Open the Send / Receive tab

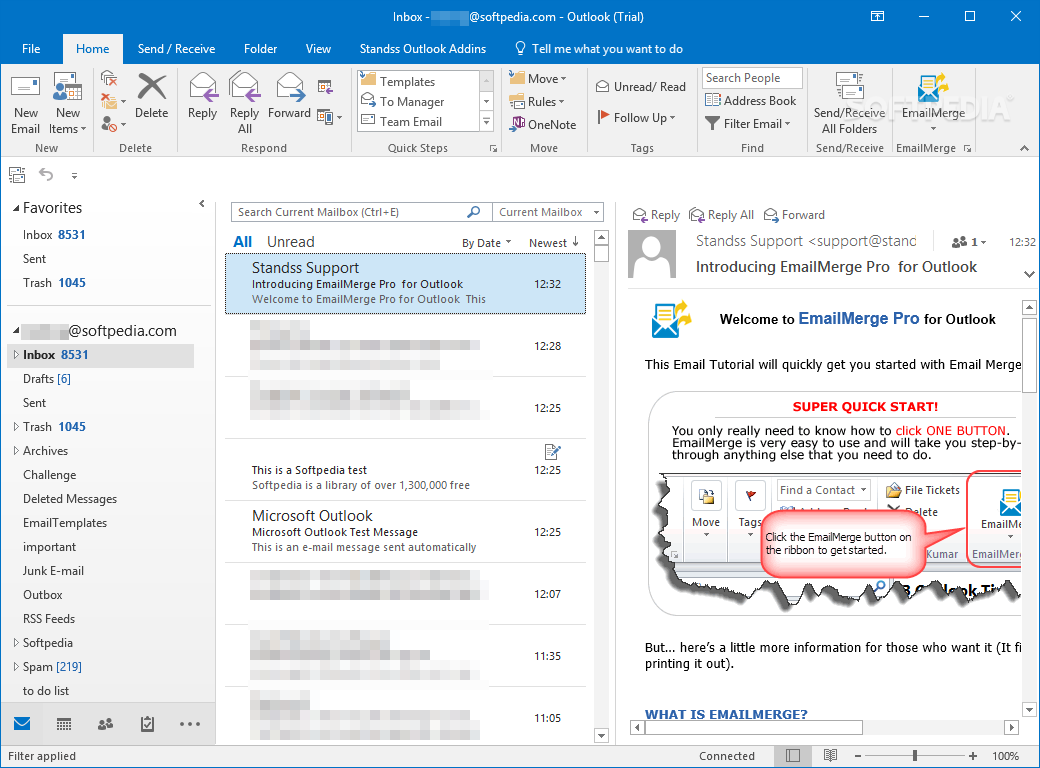pos(176,49)
